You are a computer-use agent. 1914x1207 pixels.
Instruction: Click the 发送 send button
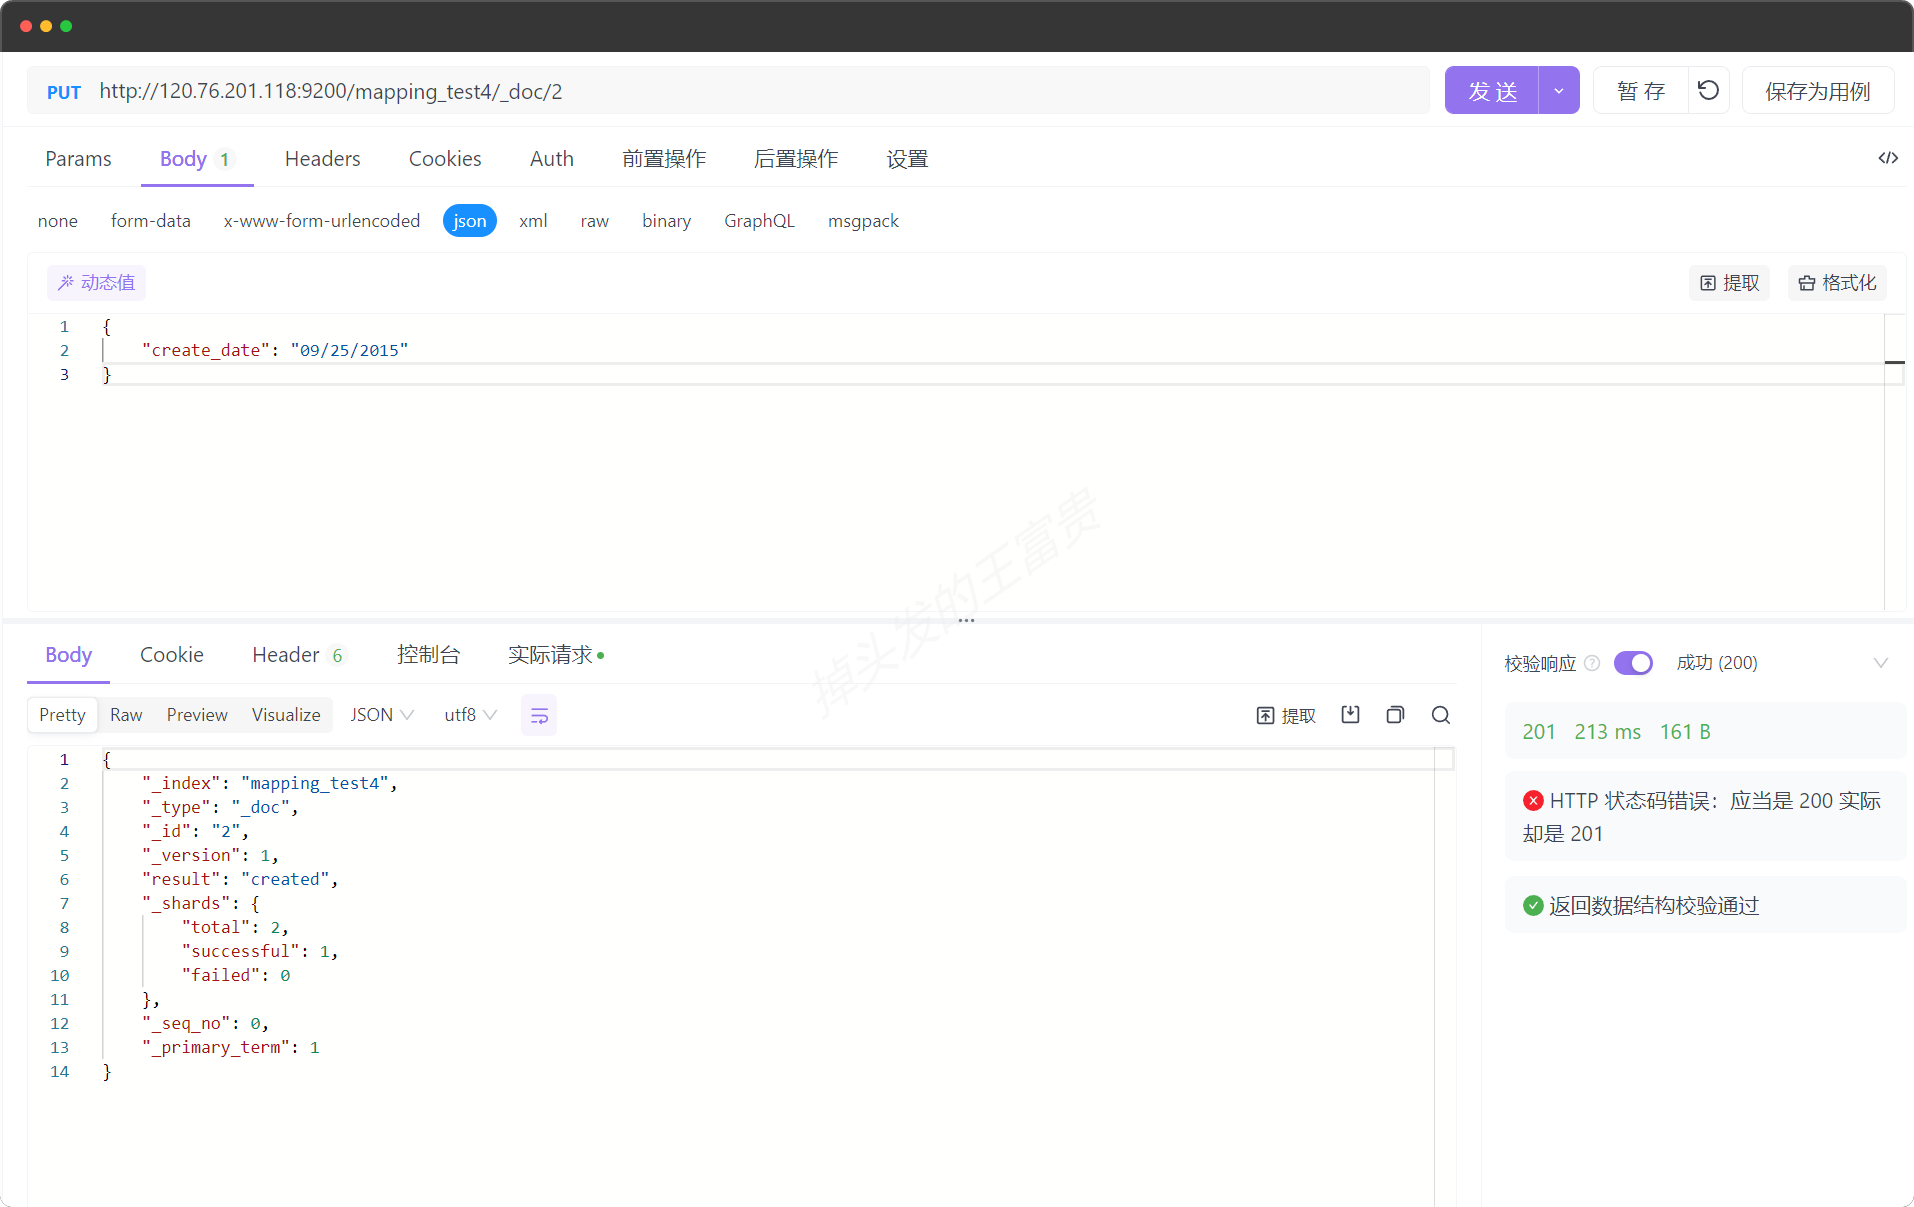tap(1492, 90)
